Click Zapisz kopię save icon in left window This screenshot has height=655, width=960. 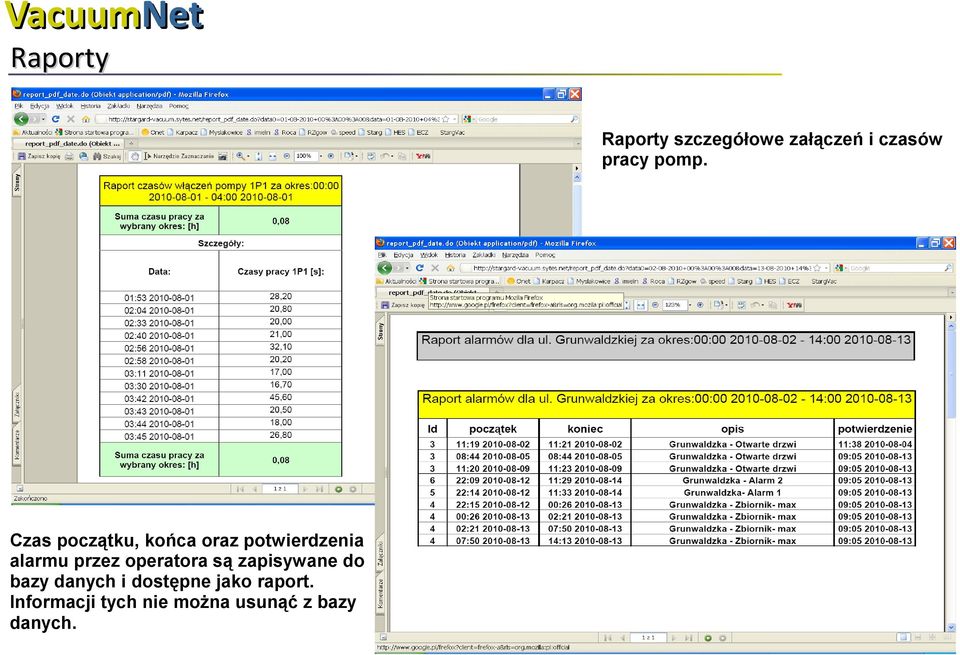pos(21,156)
